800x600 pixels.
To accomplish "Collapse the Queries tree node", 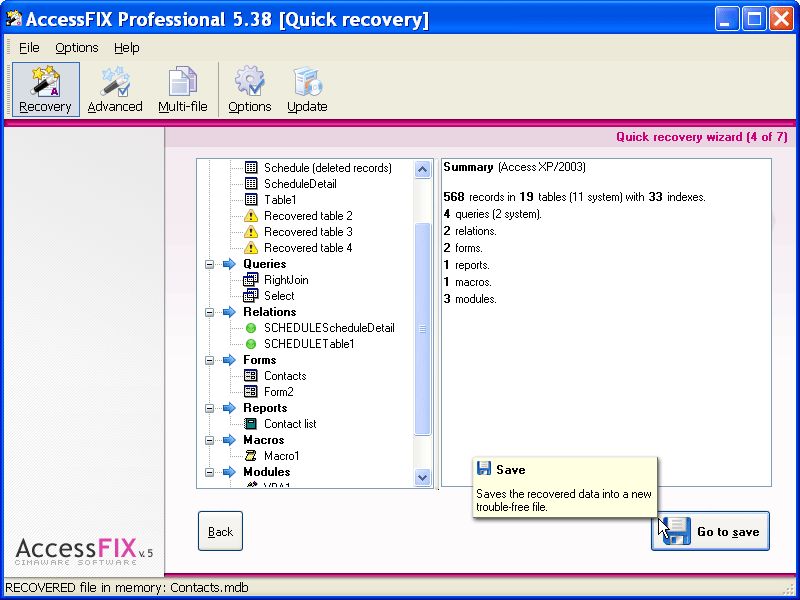I will [209, 264].
